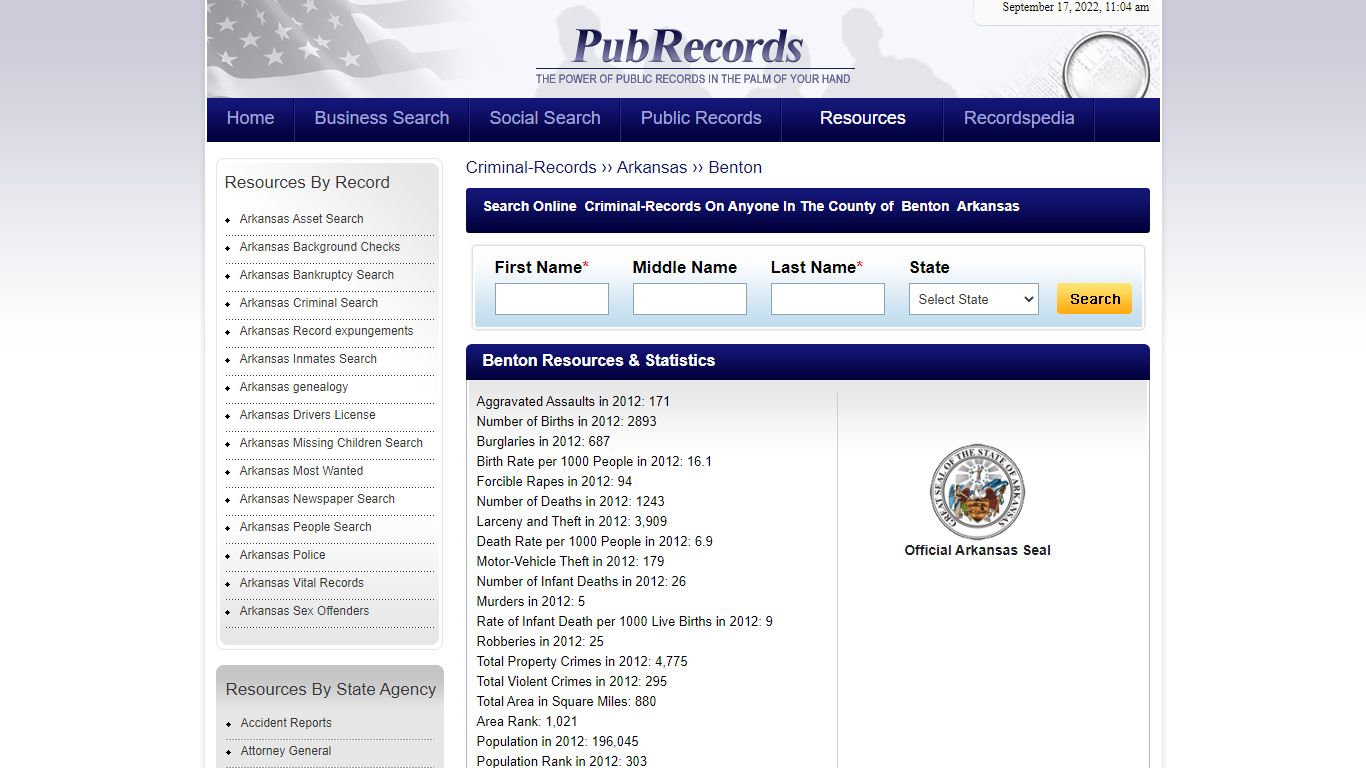Click the Last Name input field
Screen dimensions: 1366x768
tap(828, 299)
